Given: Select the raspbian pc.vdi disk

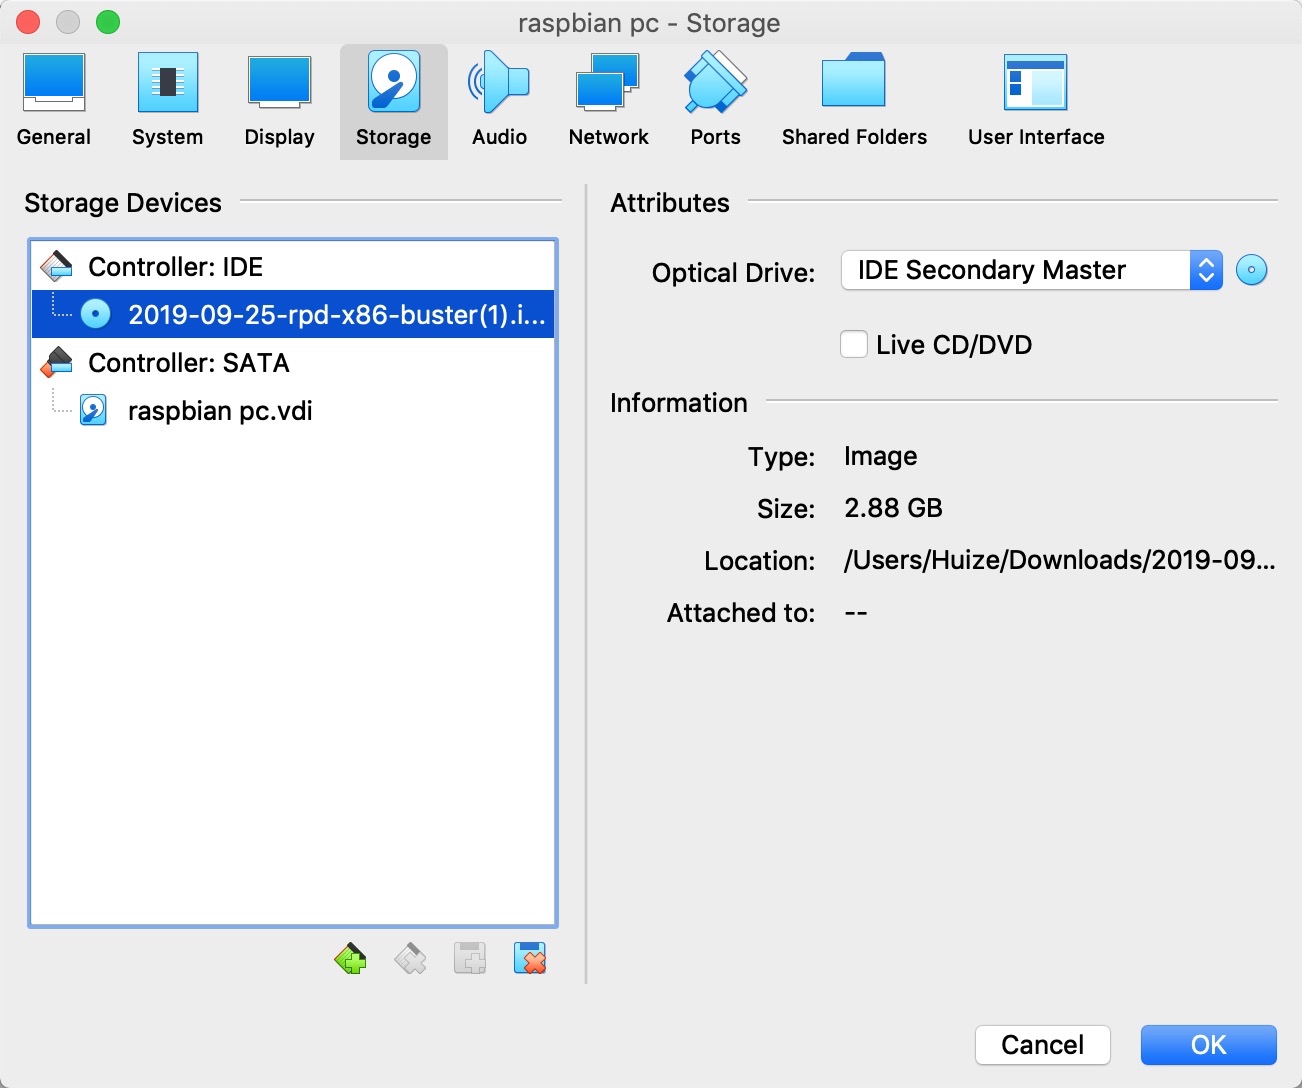Looking at the screenshot, I should click(293, 410).
